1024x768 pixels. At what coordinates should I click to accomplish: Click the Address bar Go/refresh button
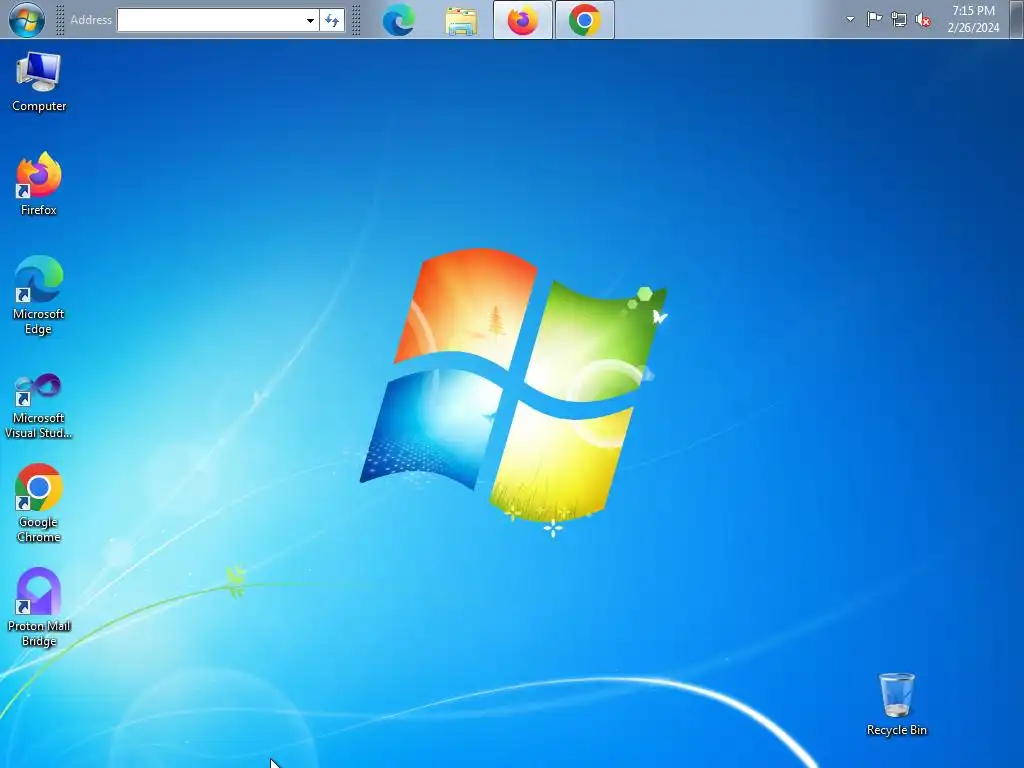tap(332, 20)
